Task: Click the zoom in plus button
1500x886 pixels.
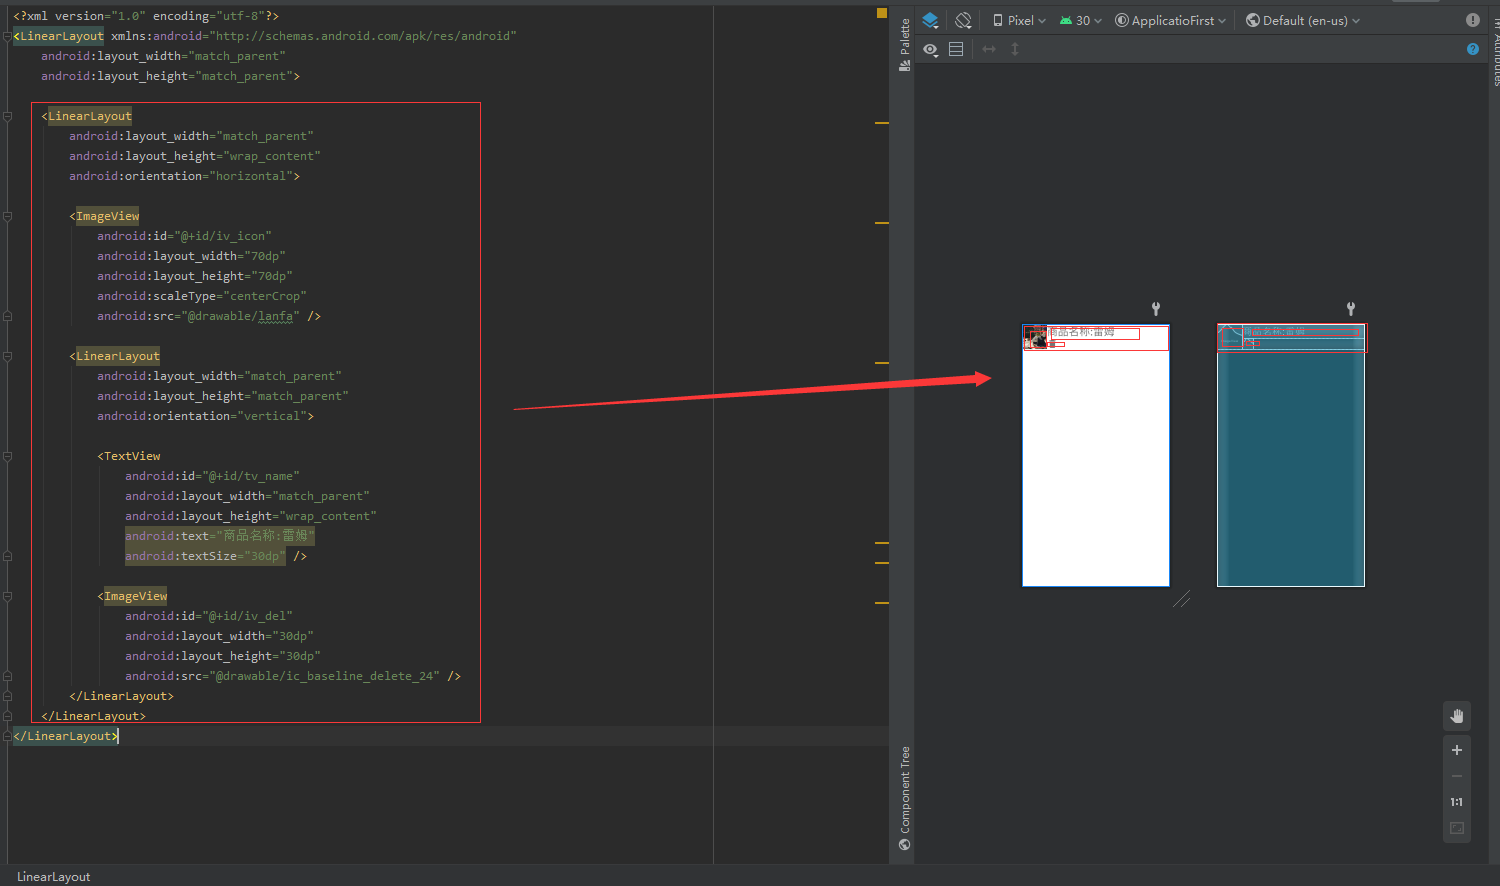Action: click(x=1457, y=750)
